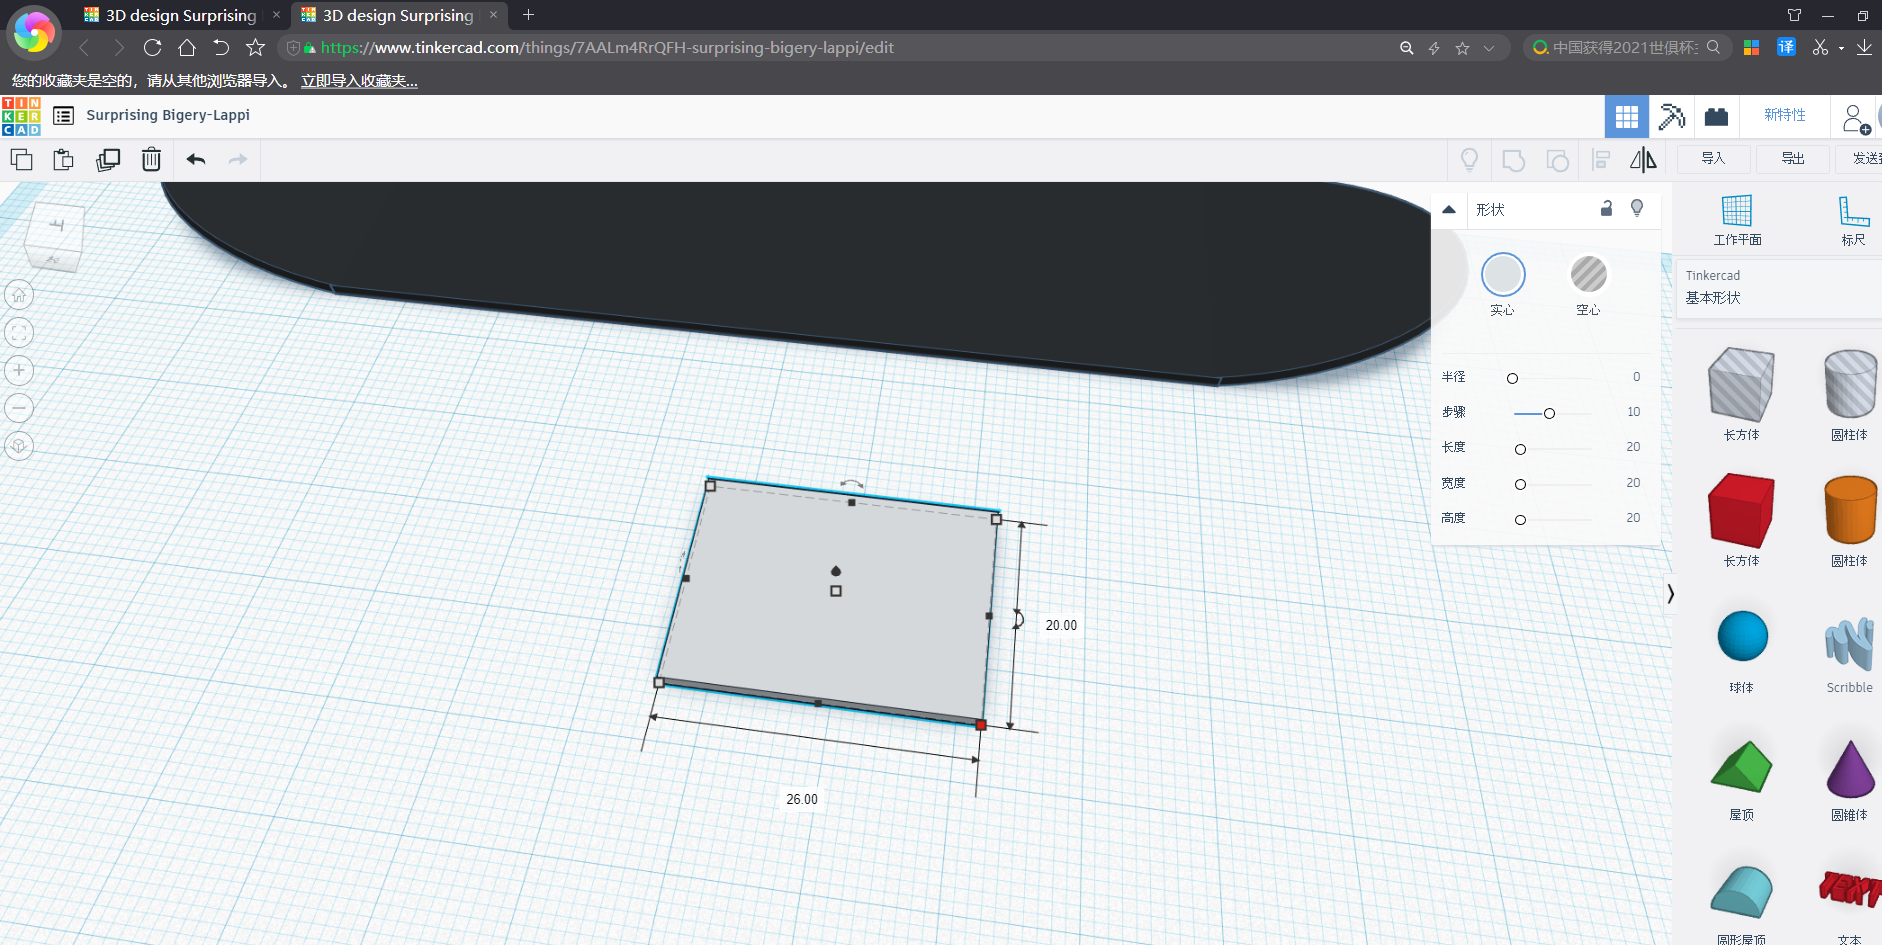Open the design list icon beside the title
Screen dimensions: 1882x945
tap(63, 116)
